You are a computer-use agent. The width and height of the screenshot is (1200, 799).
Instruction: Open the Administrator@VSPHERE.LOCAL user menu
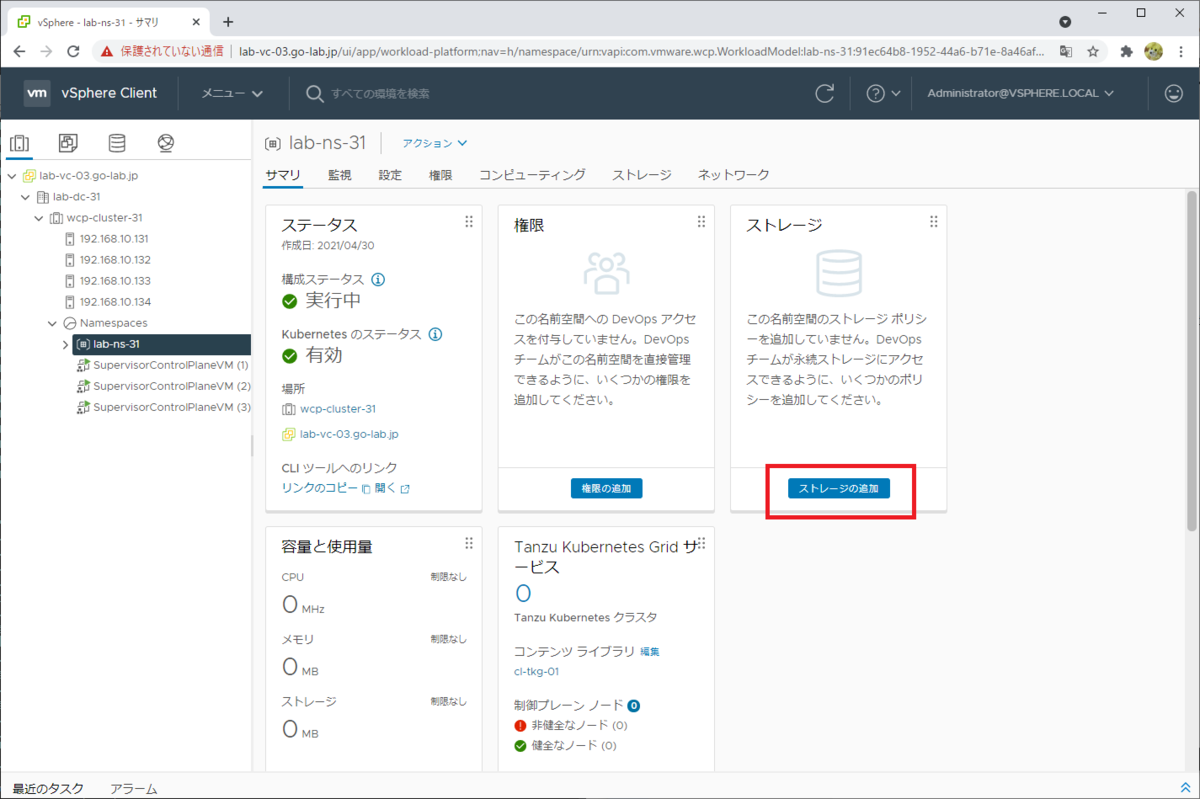coord(1020,93)
